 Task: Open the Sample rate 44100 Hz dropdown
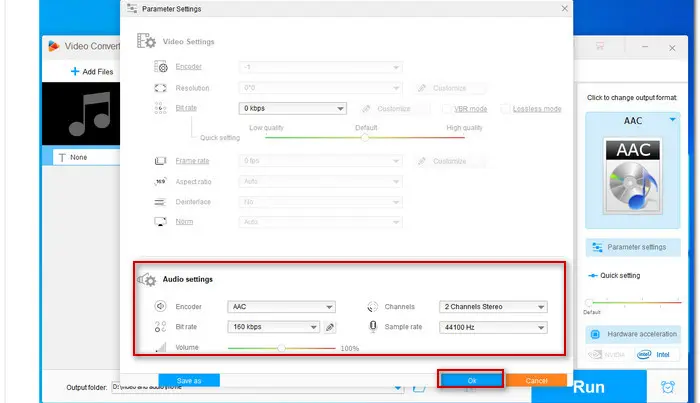[493, 327]
